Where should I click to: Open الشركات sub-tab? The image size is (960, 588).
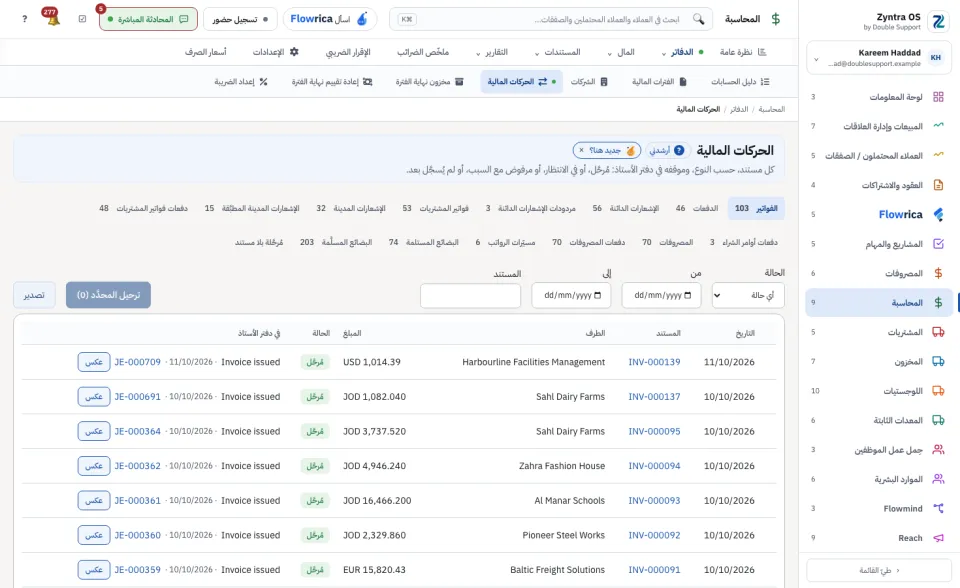589,81
